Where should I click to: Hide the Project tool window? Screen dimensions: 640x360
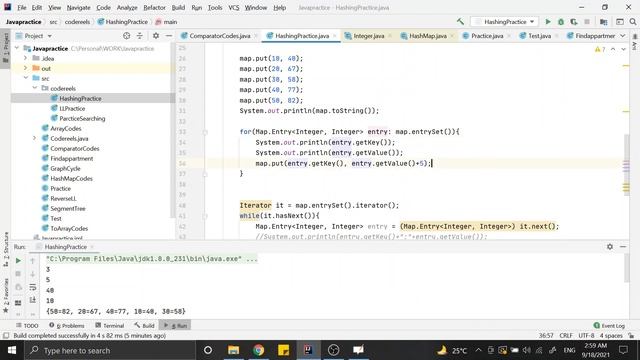[x=169, y=36]
